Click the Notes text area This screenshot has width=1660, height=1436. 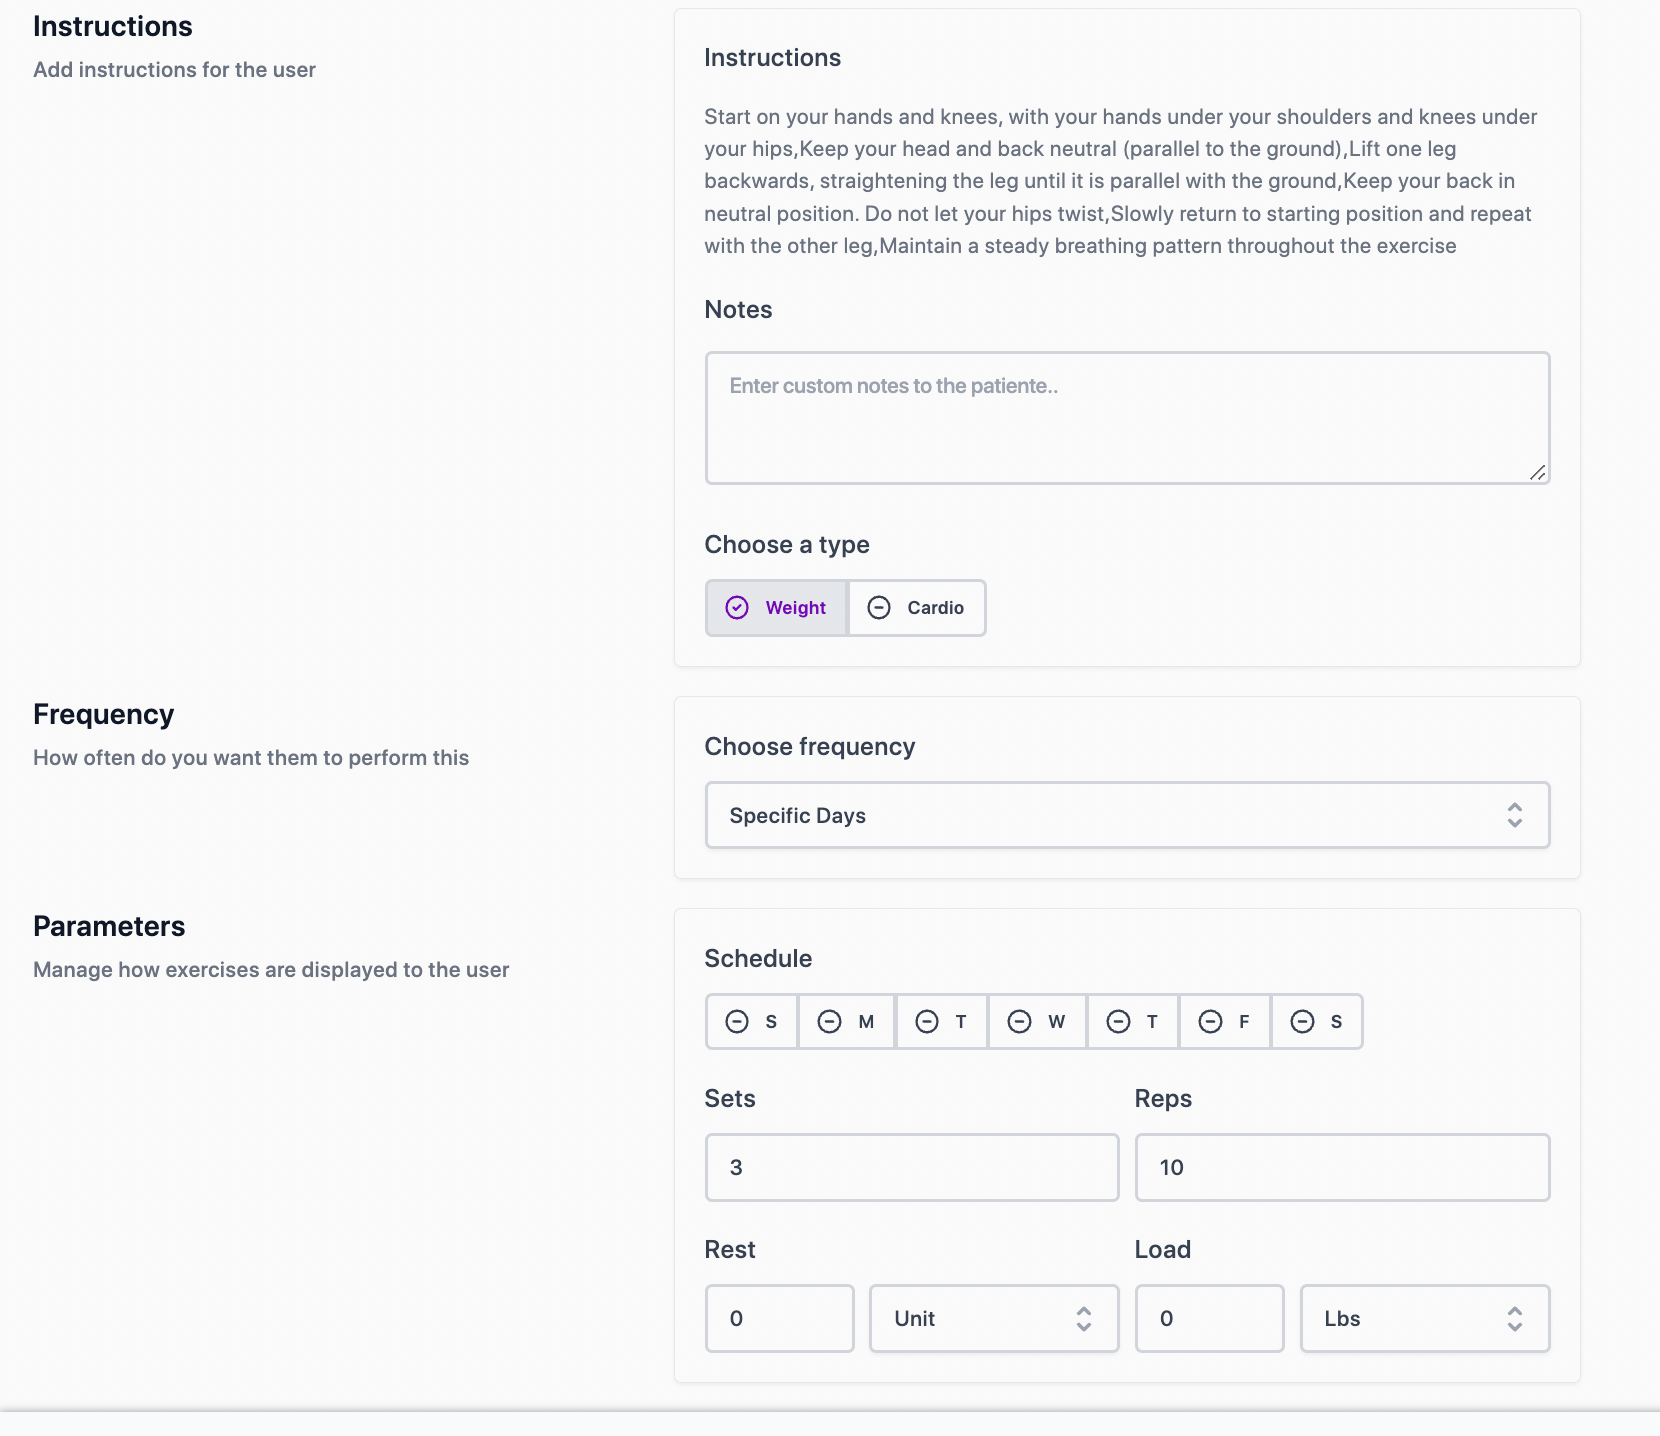coord(1127,418)
